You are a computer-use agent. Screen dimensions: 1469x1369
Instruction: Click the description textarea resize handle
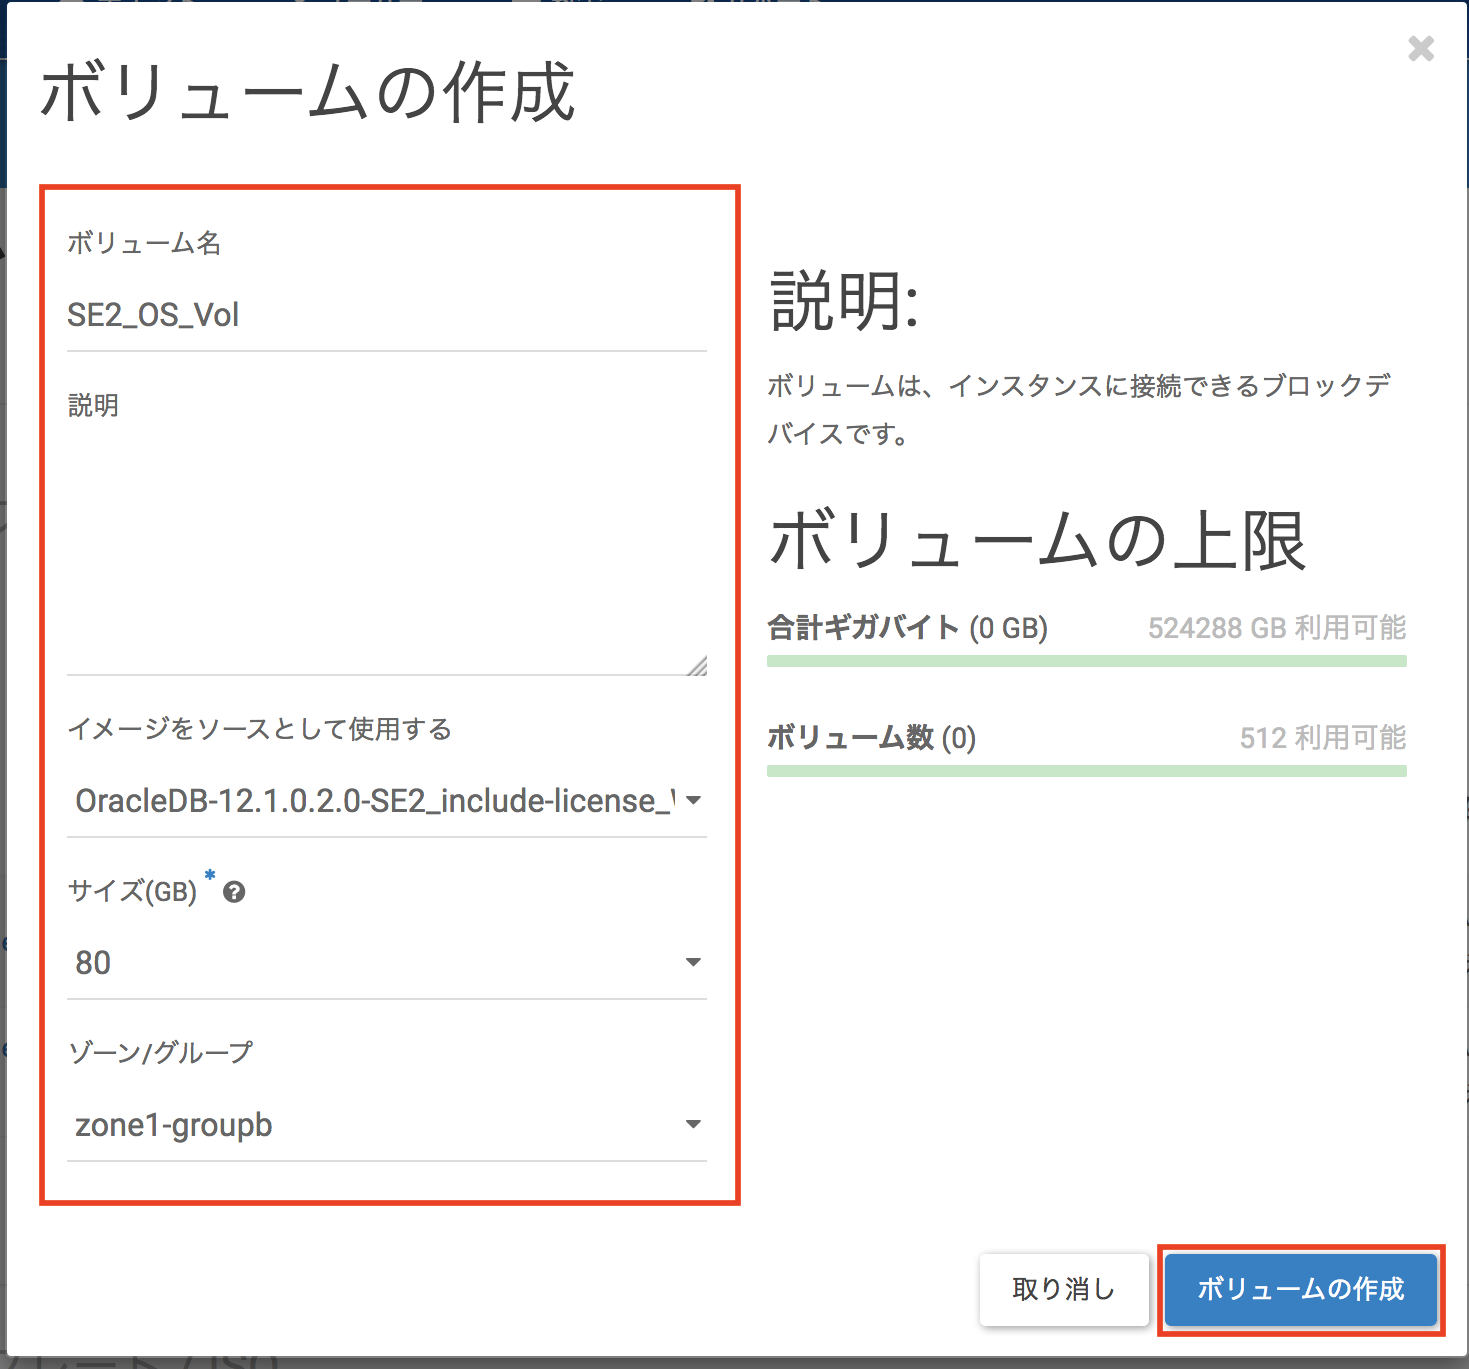coord(697,666)
